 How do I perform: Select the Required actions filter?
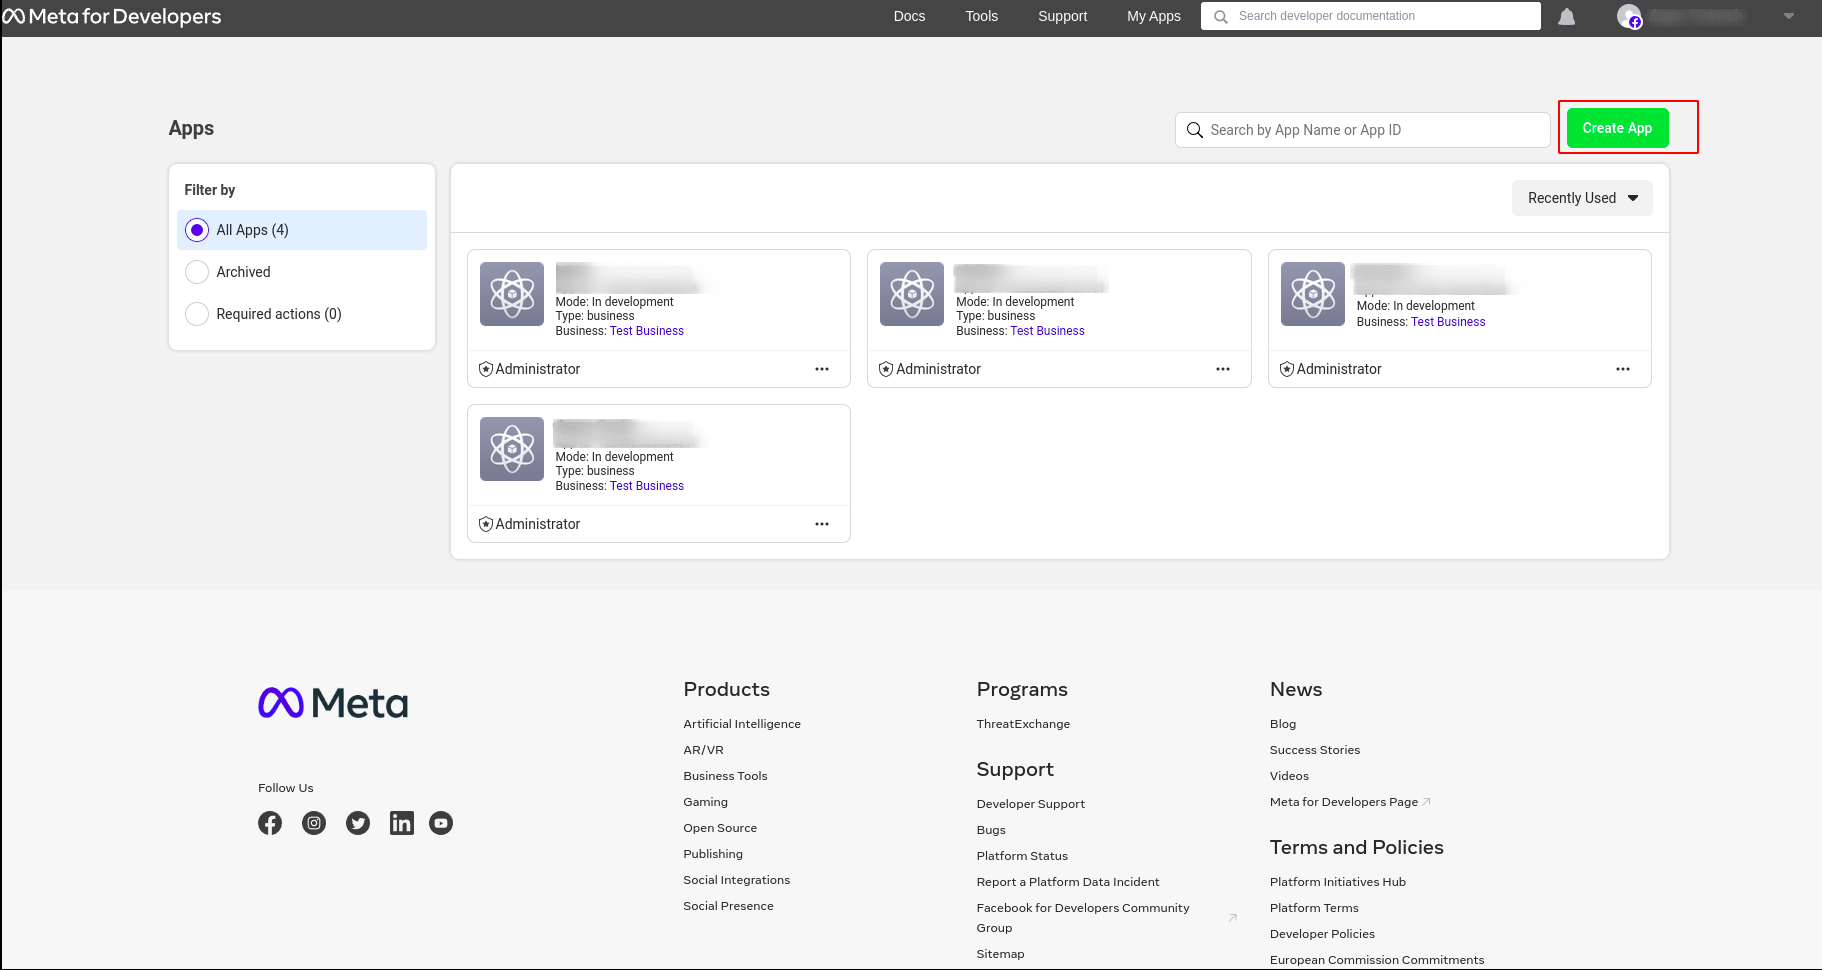(197, 314)
